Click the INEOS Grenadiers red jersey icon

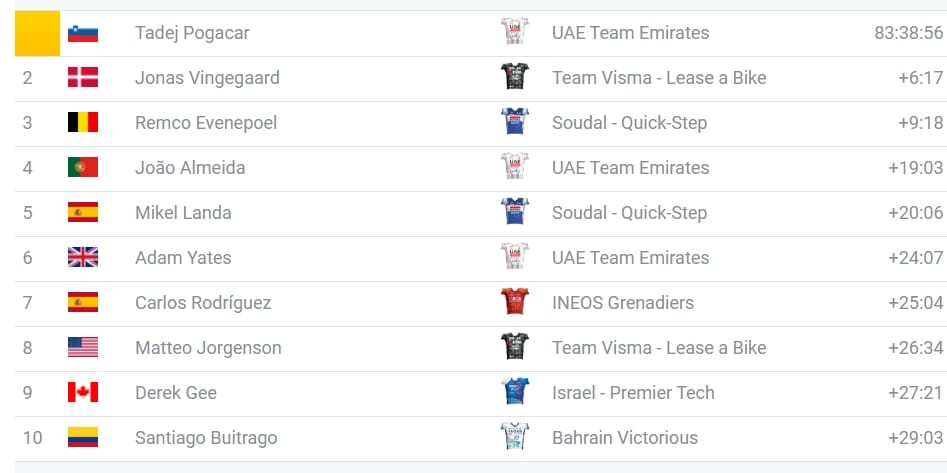(514, 302)
